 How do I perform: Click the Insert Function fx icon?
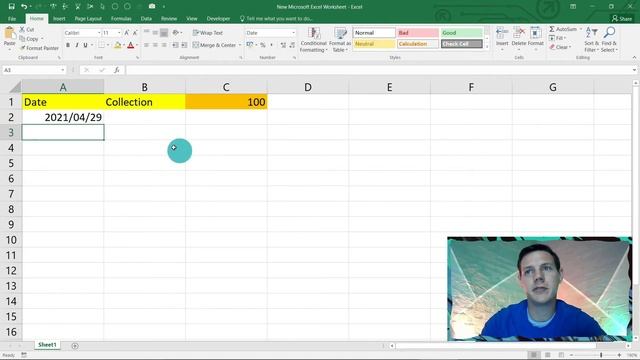117,70
